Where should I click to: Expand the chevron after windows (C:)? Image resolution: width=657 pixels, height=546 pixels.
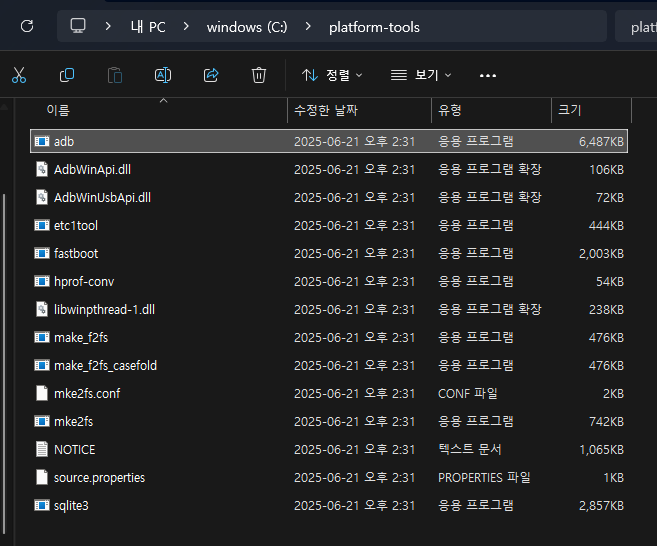point(308,26)
